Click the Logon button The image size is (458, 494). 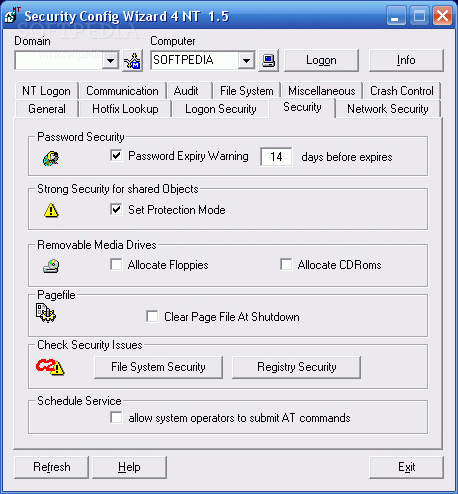pyautogui.click(x=321, y=60)
